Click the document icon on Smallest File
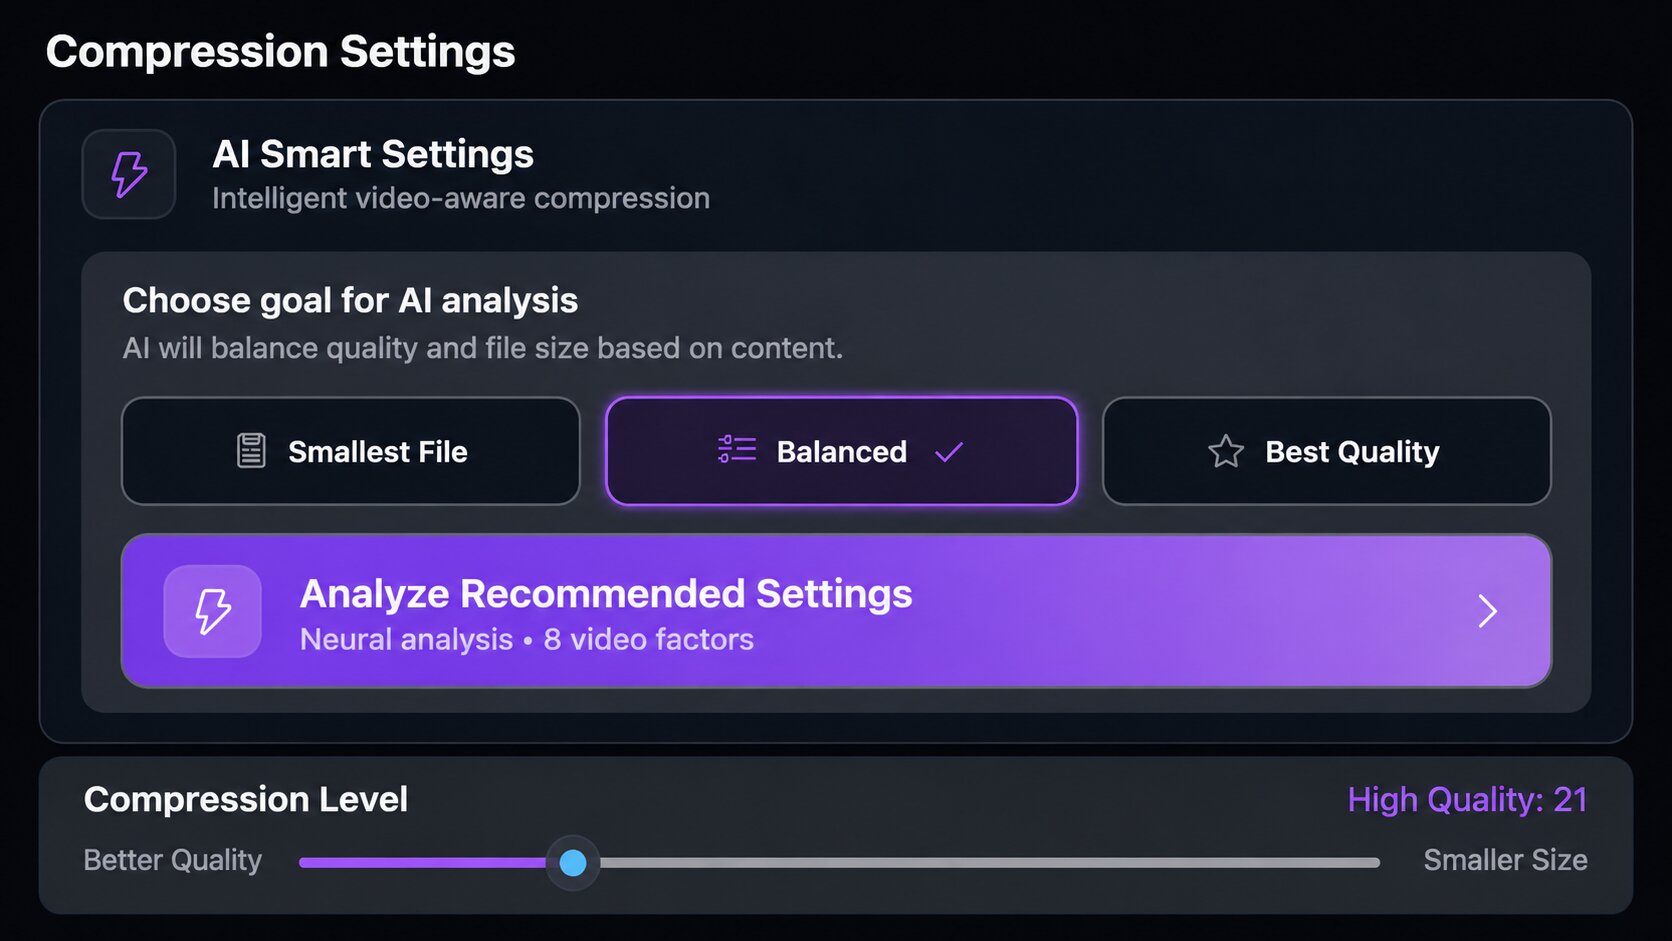This screenshot has width=1672, height=941. (x=251, y=451)
